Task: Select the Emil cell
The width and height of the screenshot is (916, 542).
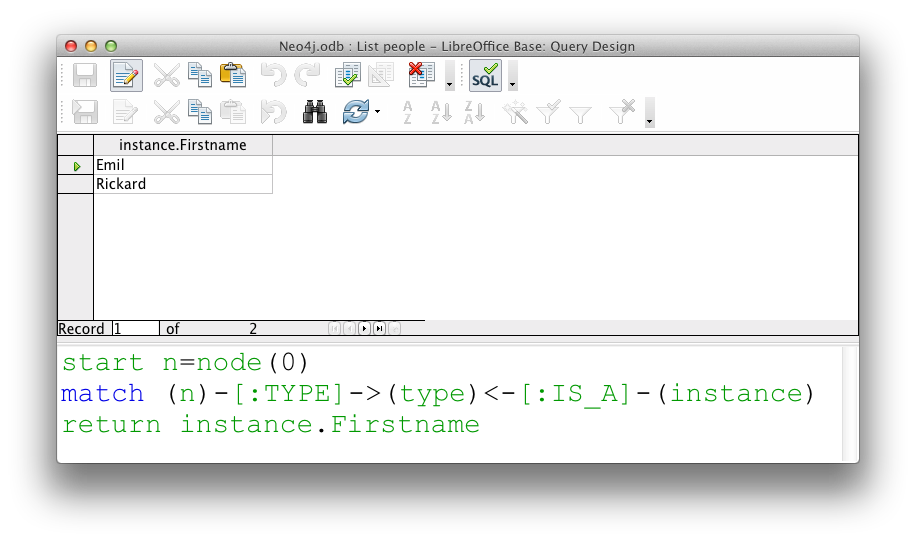Action: tap(183, 165)
